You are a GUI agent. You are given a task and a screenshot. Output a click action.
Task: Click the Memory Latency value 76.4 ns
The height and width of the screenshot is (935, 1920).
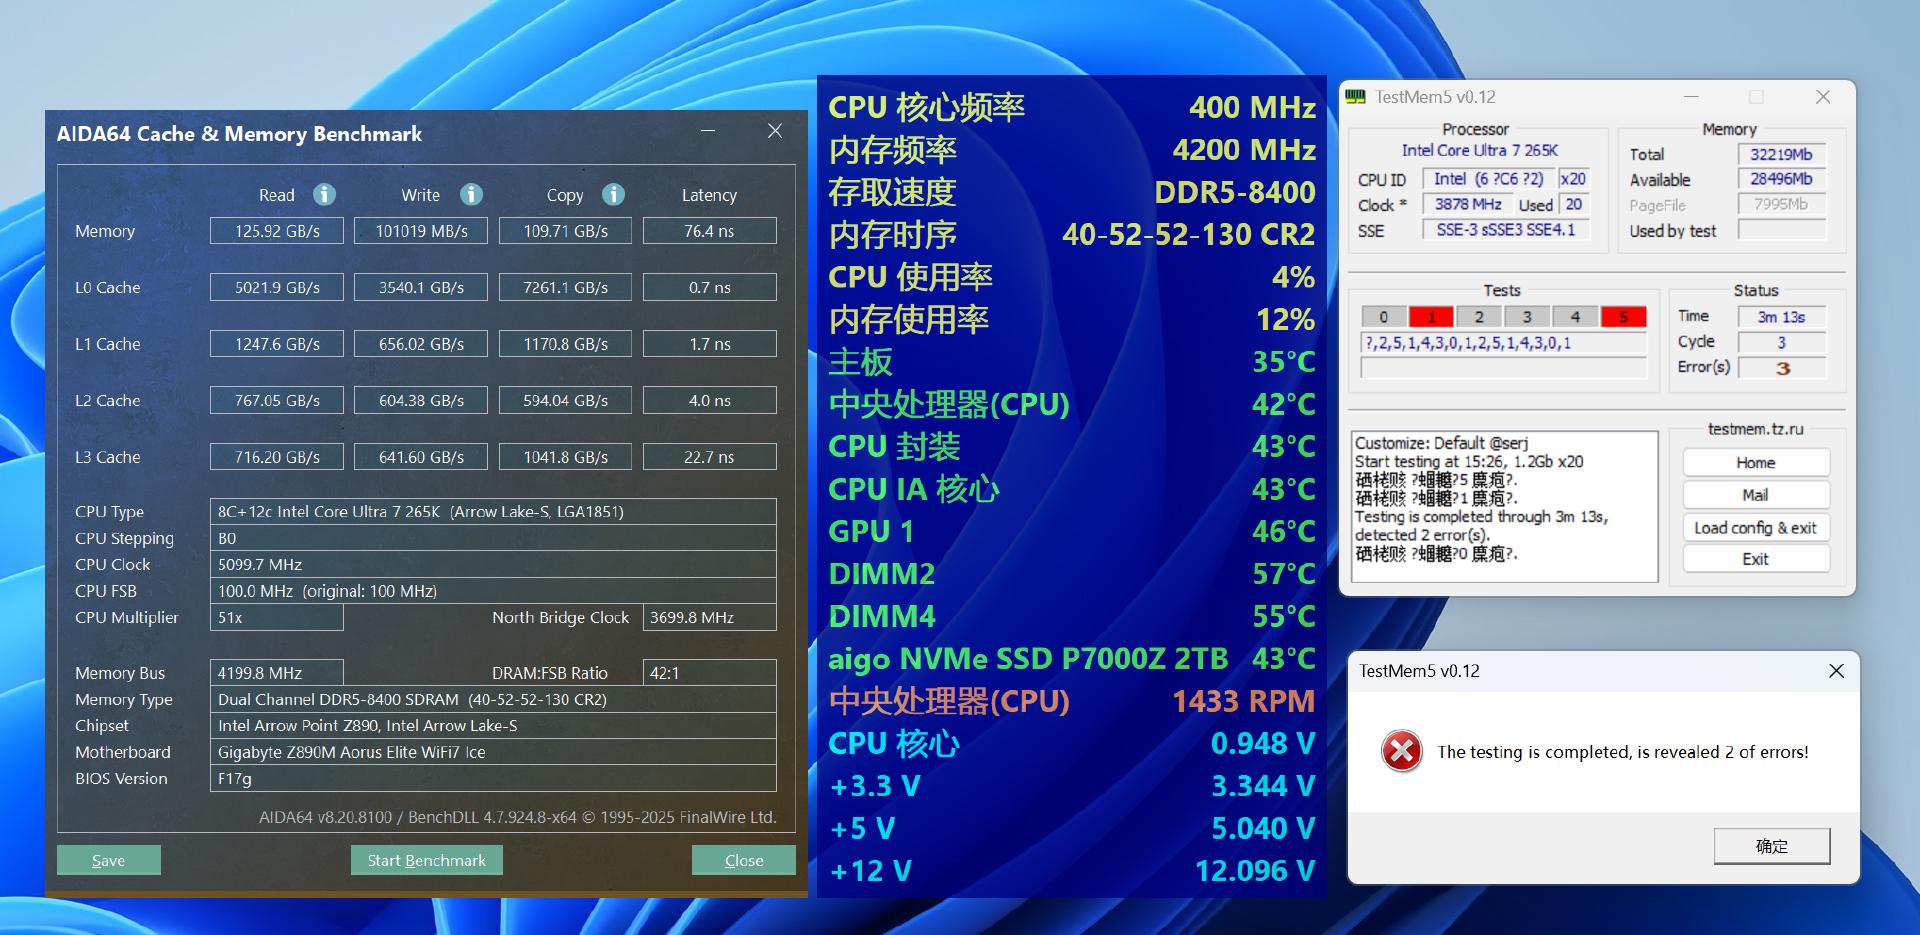pyautogui.click(x=709, y=231)
